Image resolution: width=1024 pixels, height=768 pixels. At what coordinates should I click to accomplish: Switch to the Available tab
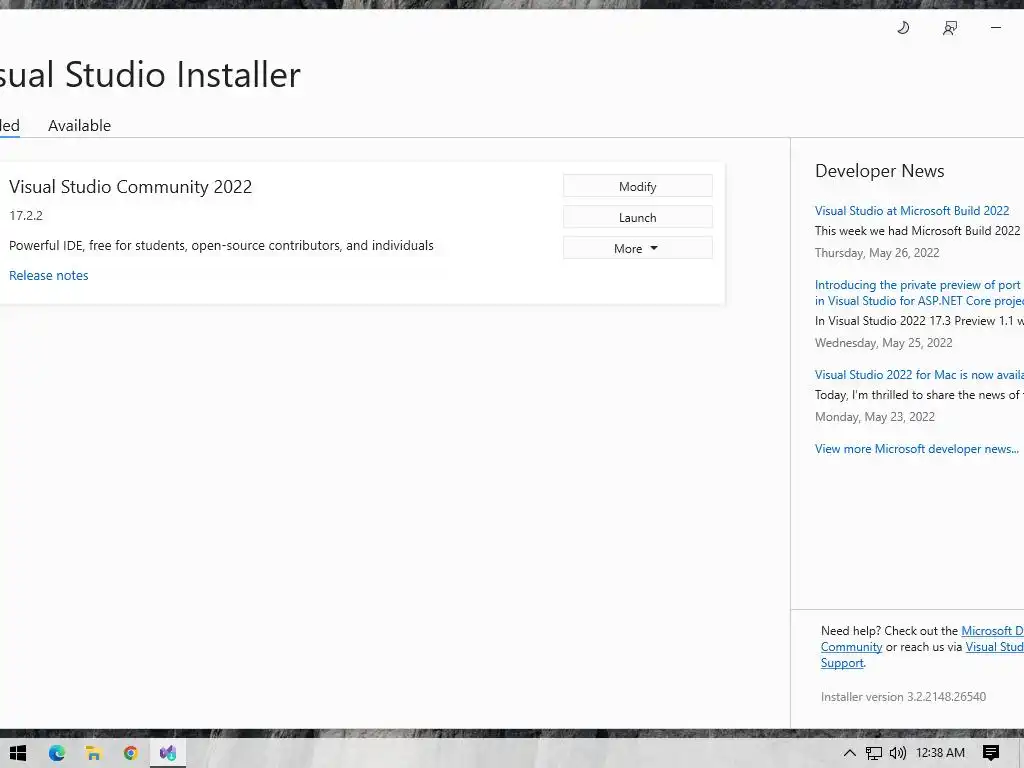click(x=79, y=125)
